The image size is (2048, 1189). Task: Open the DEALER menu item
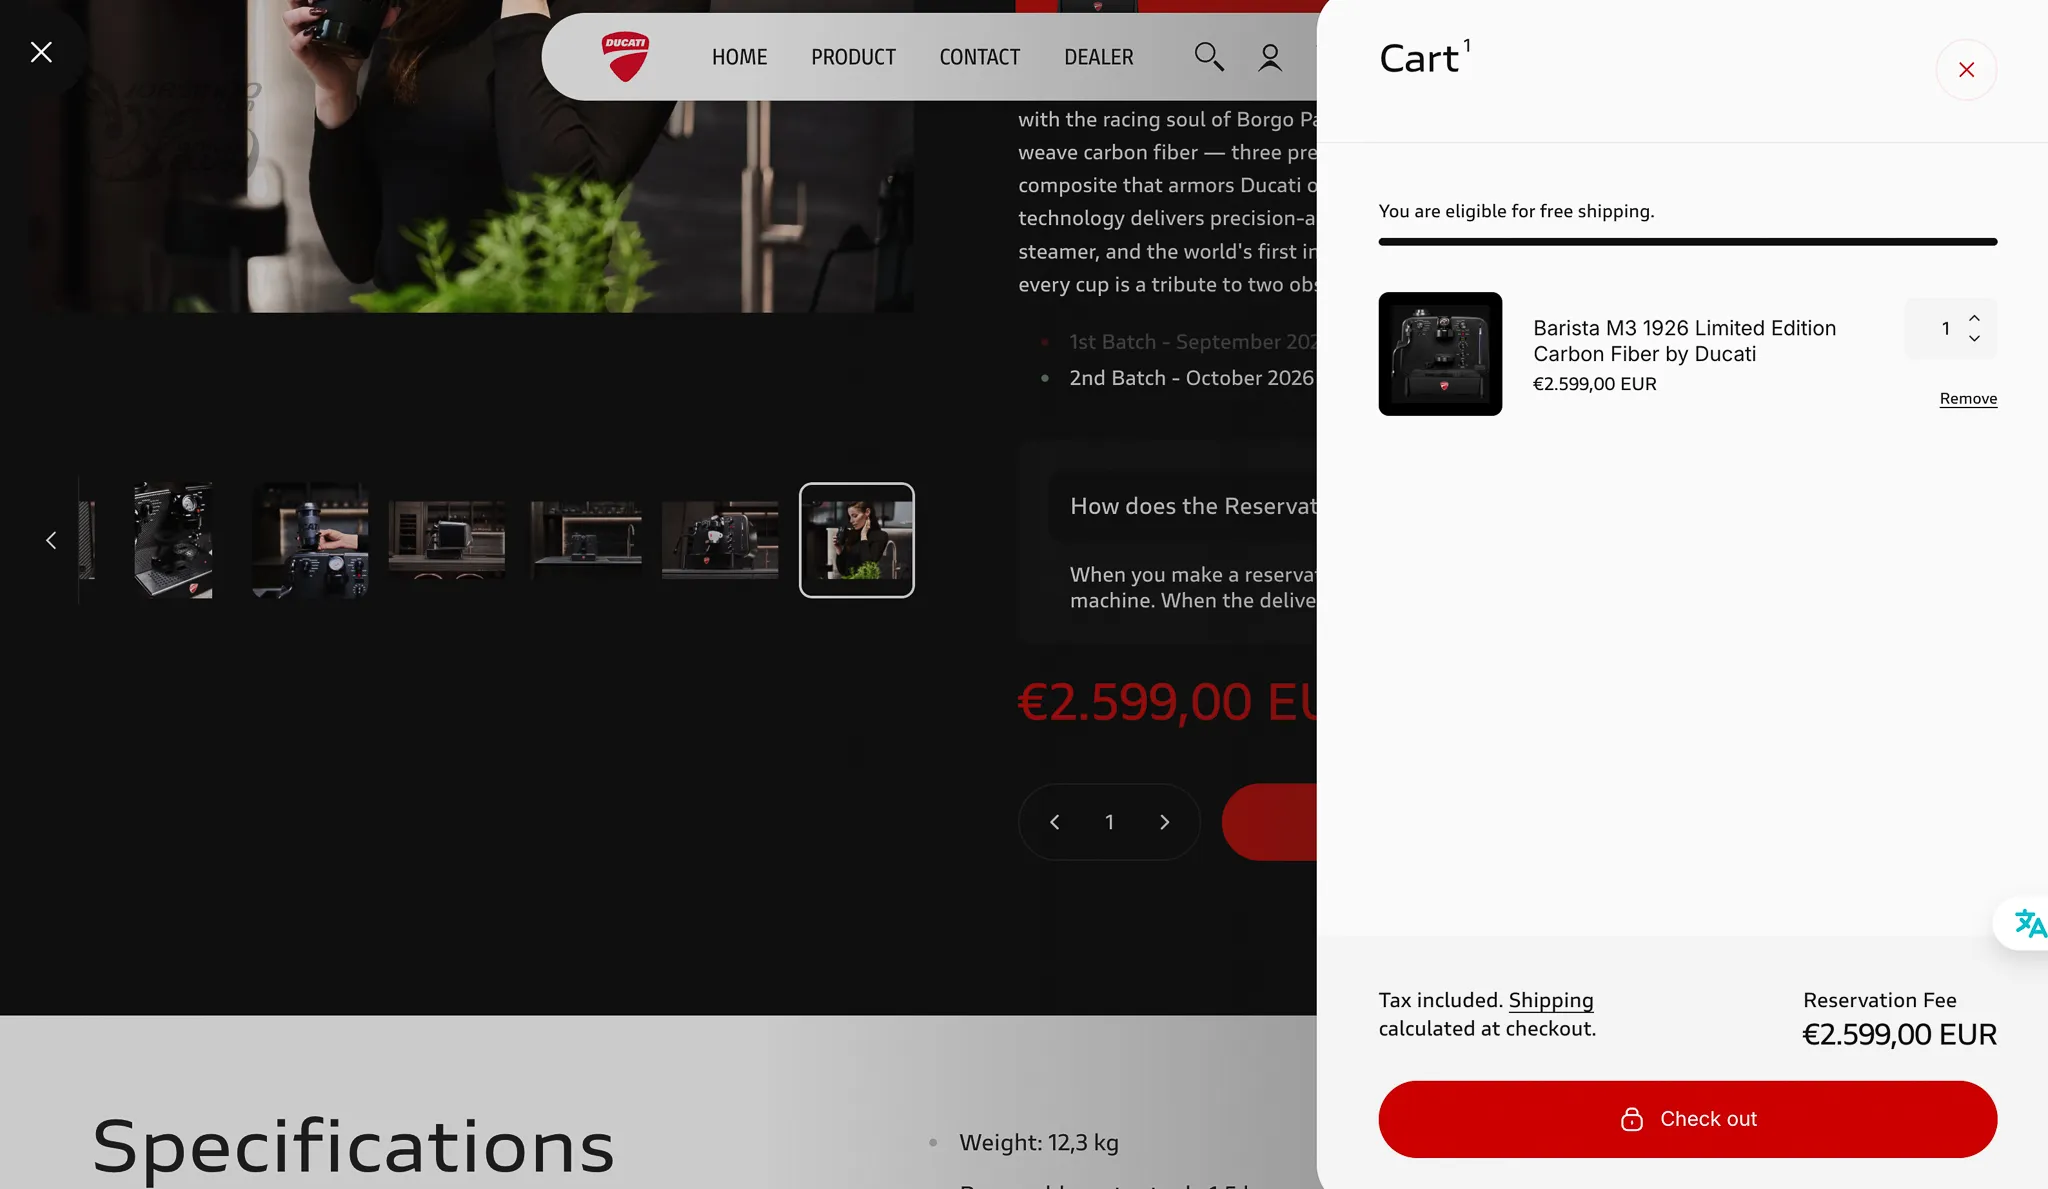pyautogui.click(x=1098, y=57)
